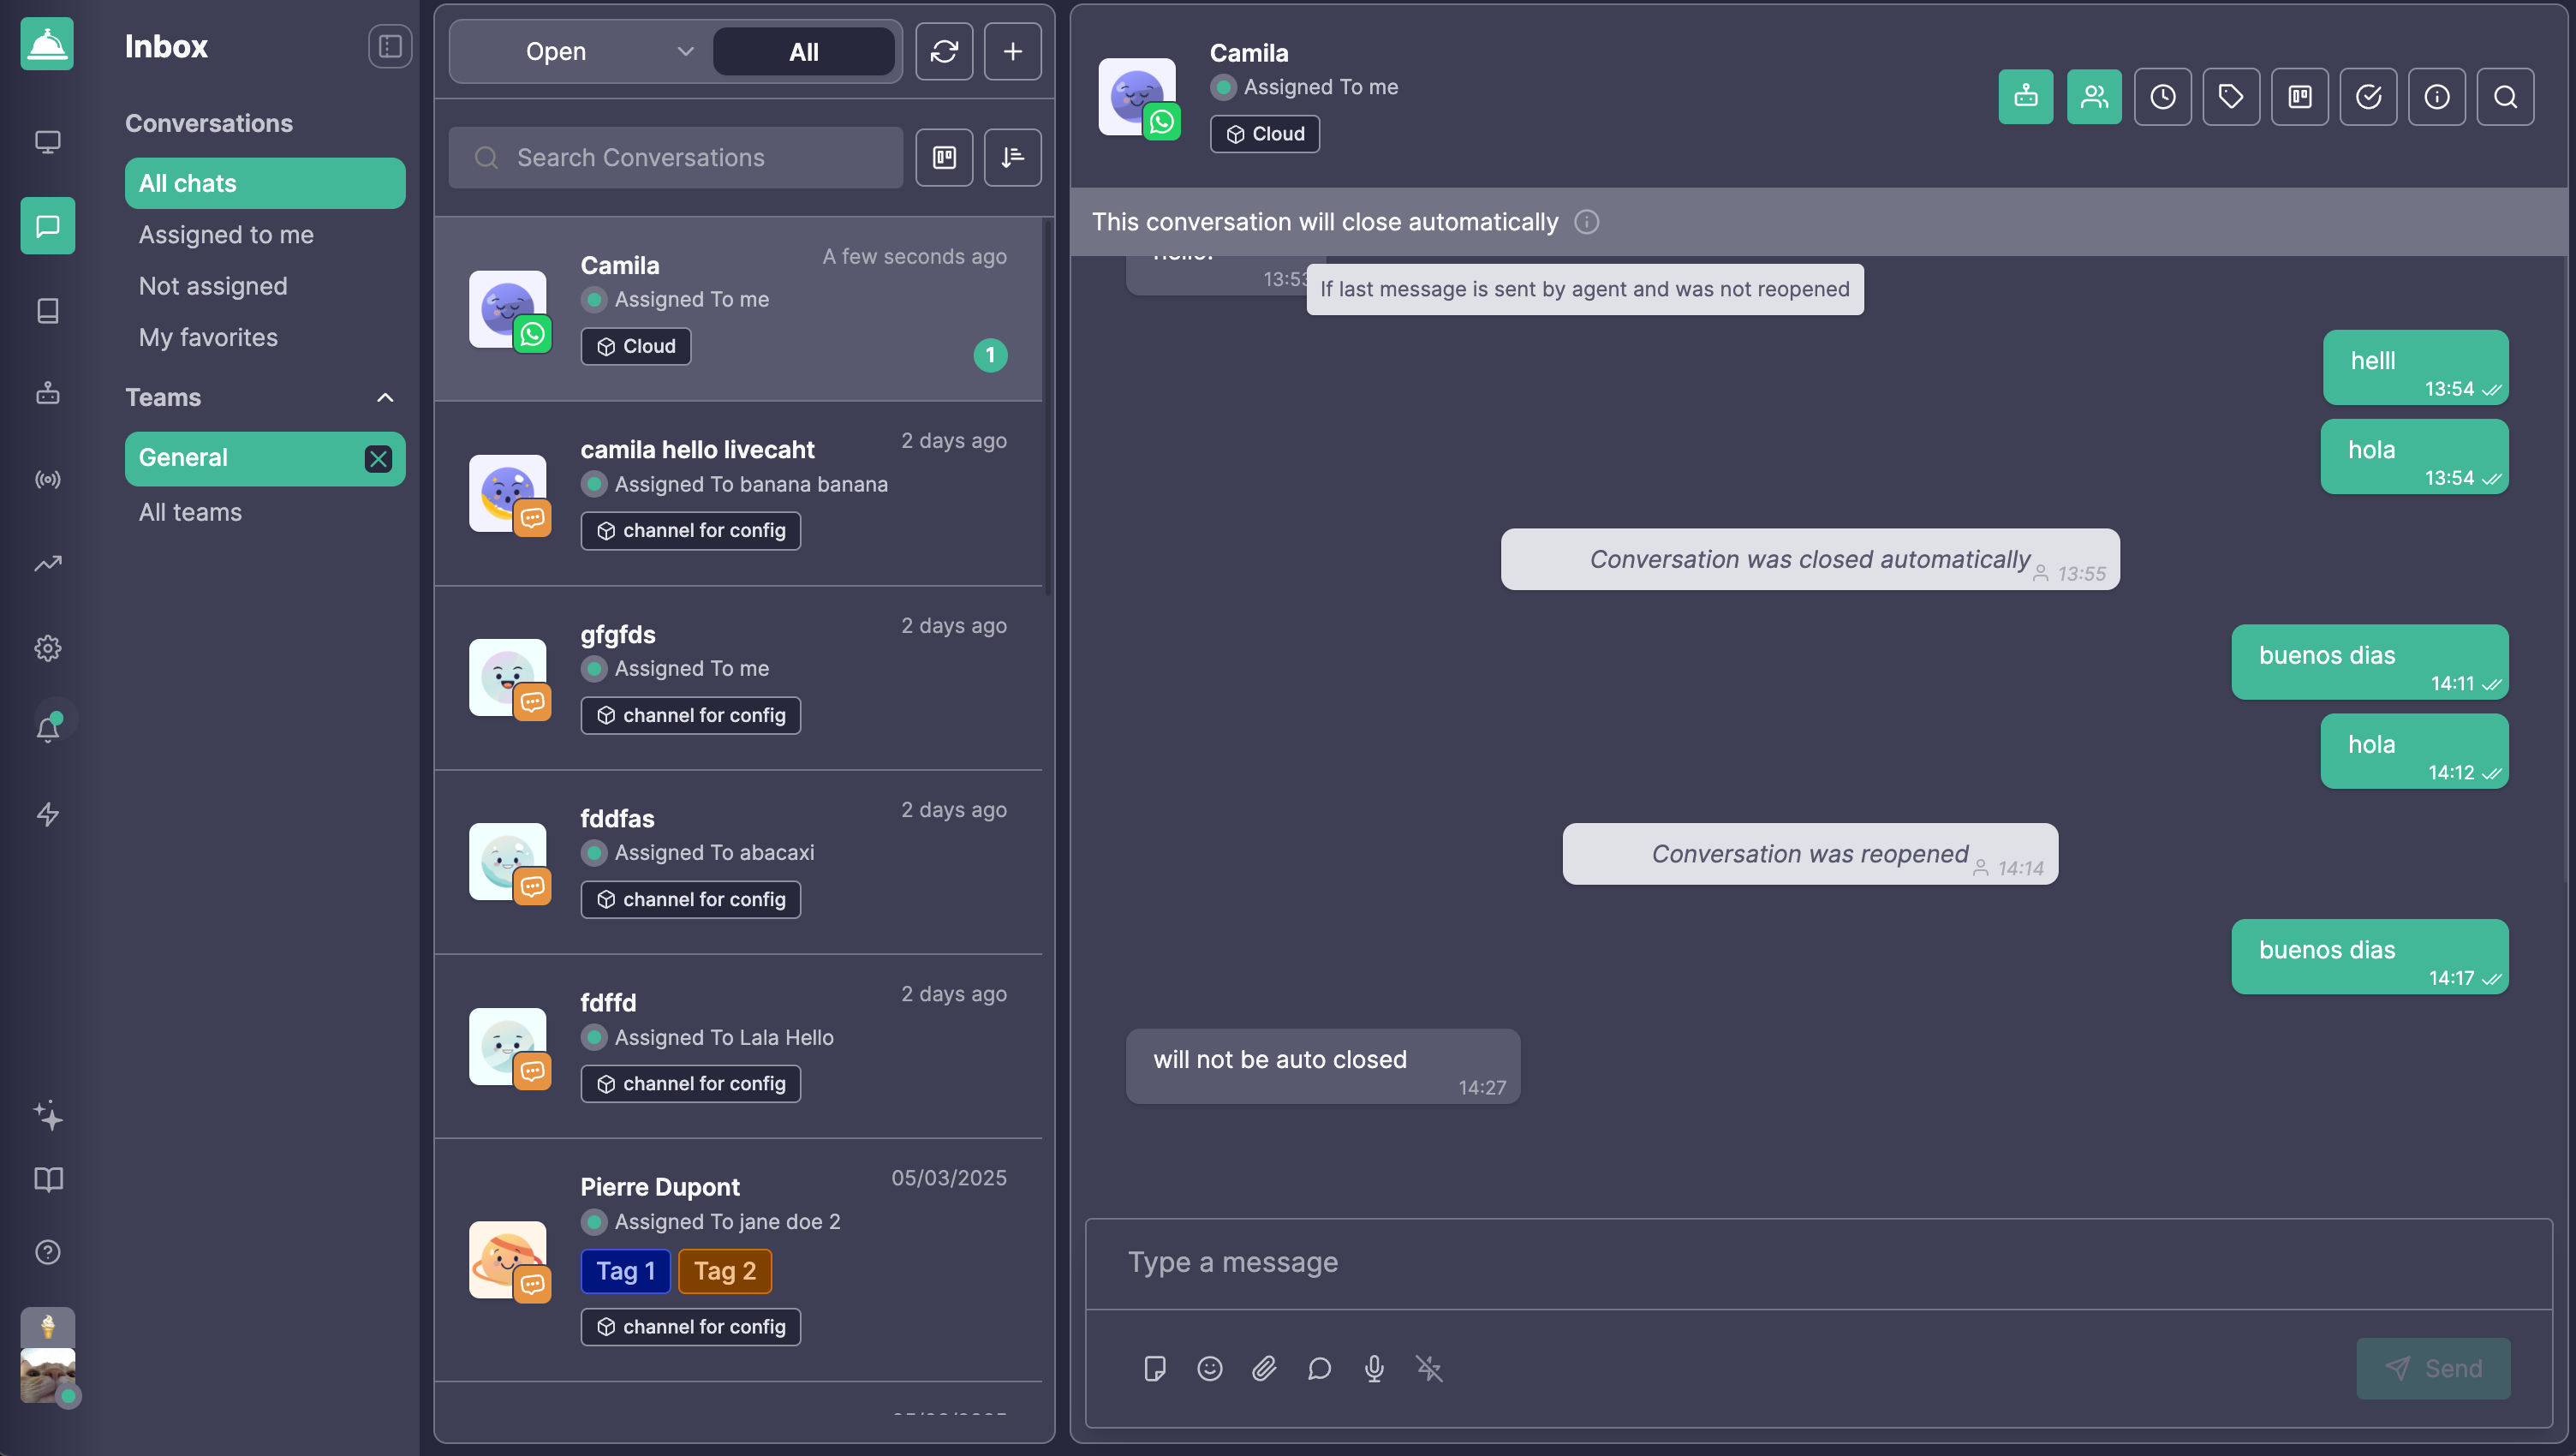Click the microphone voice message icon
The image size is (2576, 1456).
[x=1374, y=1368]
